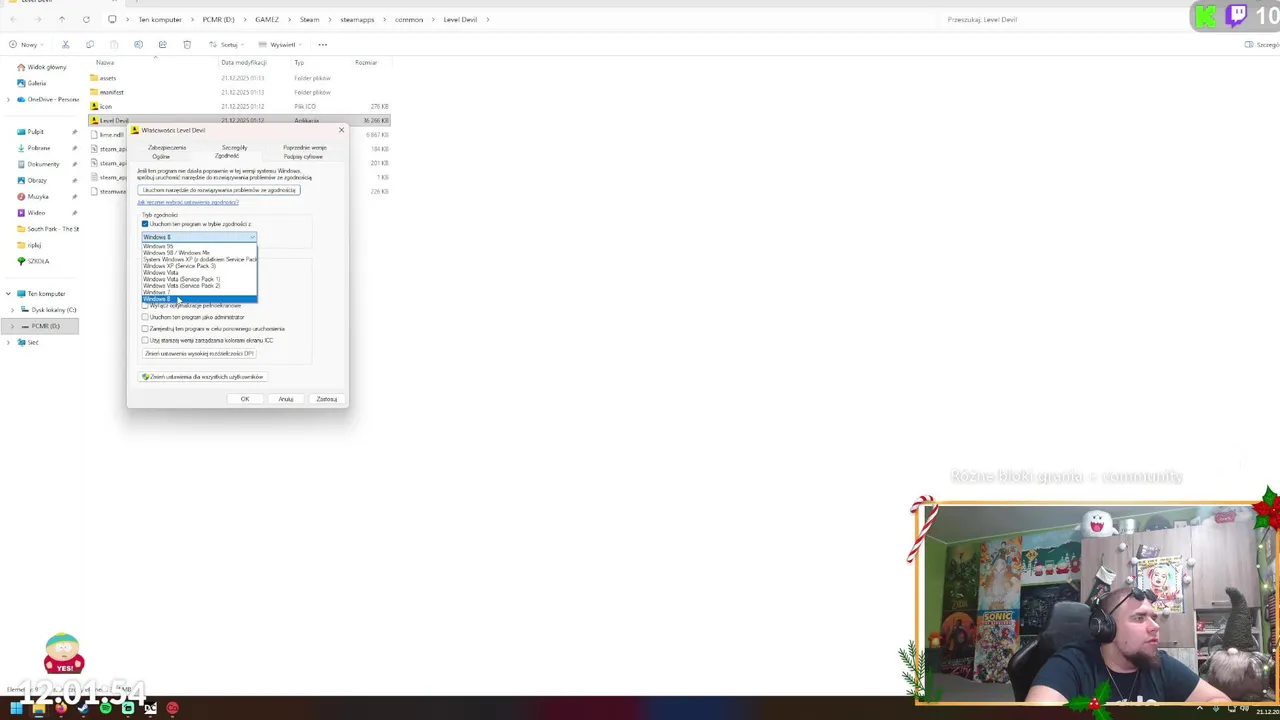Screen dimensions: 1280x720
Task: Go up one folder level in Explorer
Action: [62, 19]
